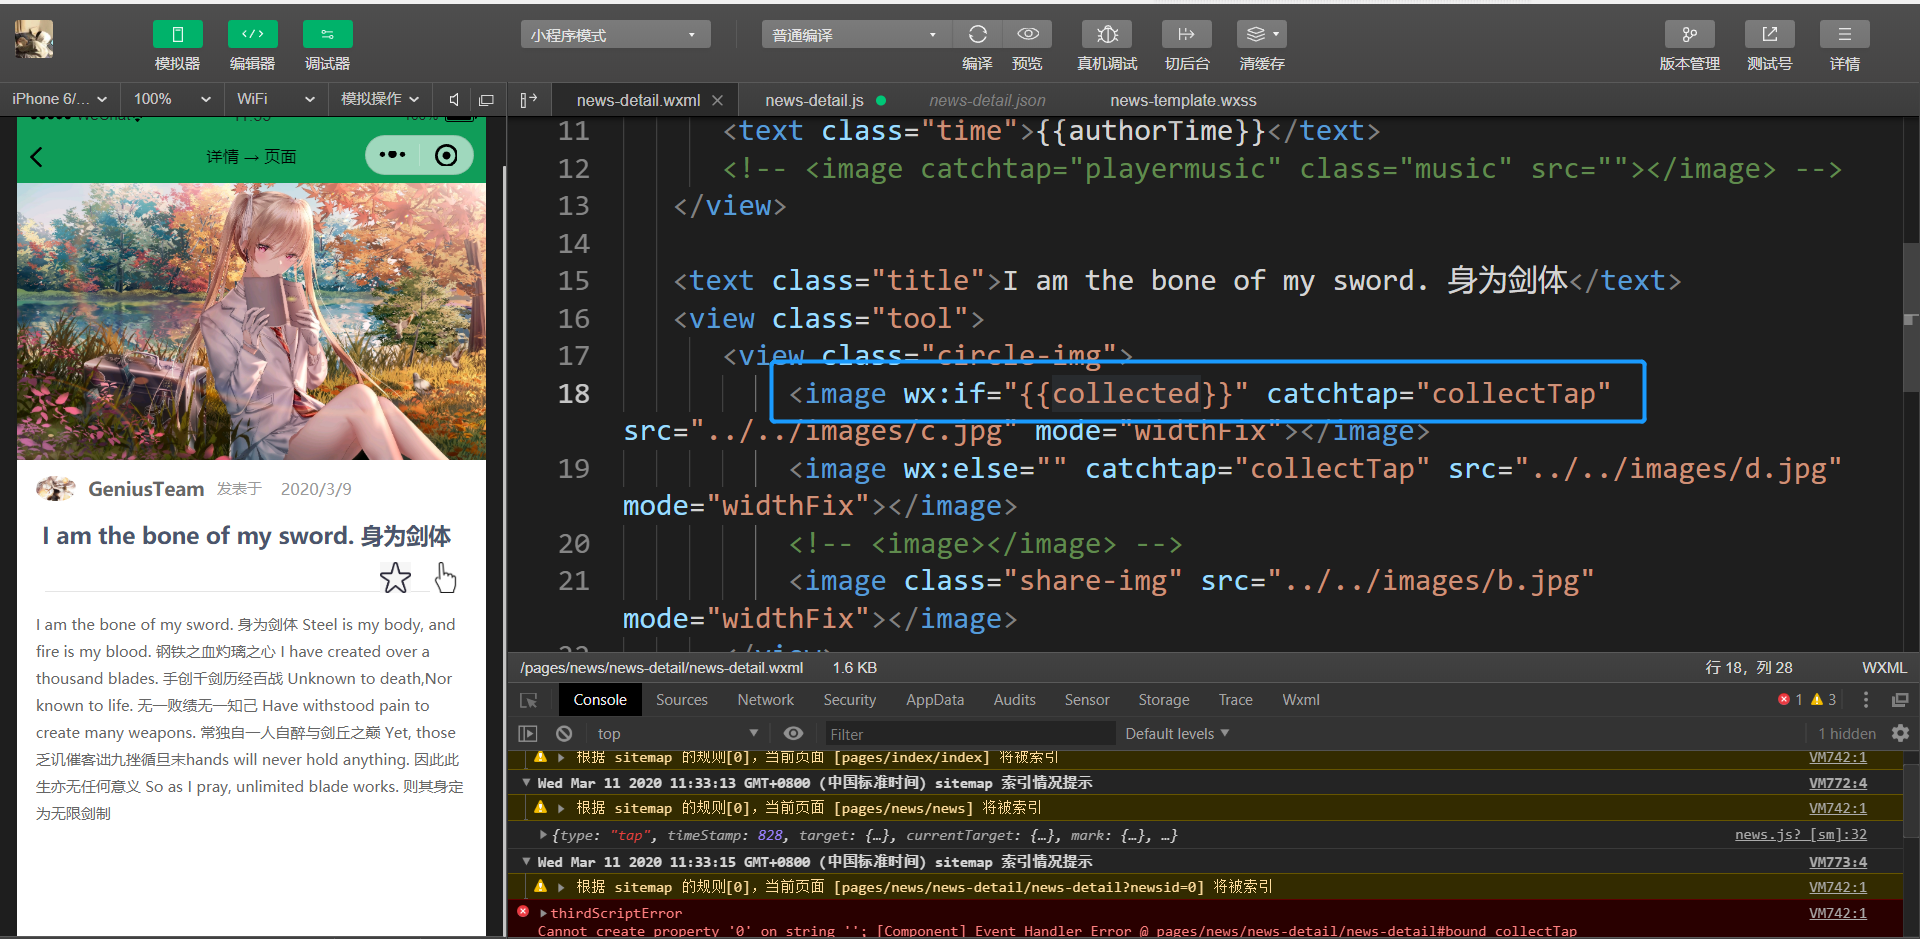Tap the hand share icon in simulator
Image resolution: width=1920 pixels, height=939 pixels.
[445, 577]
